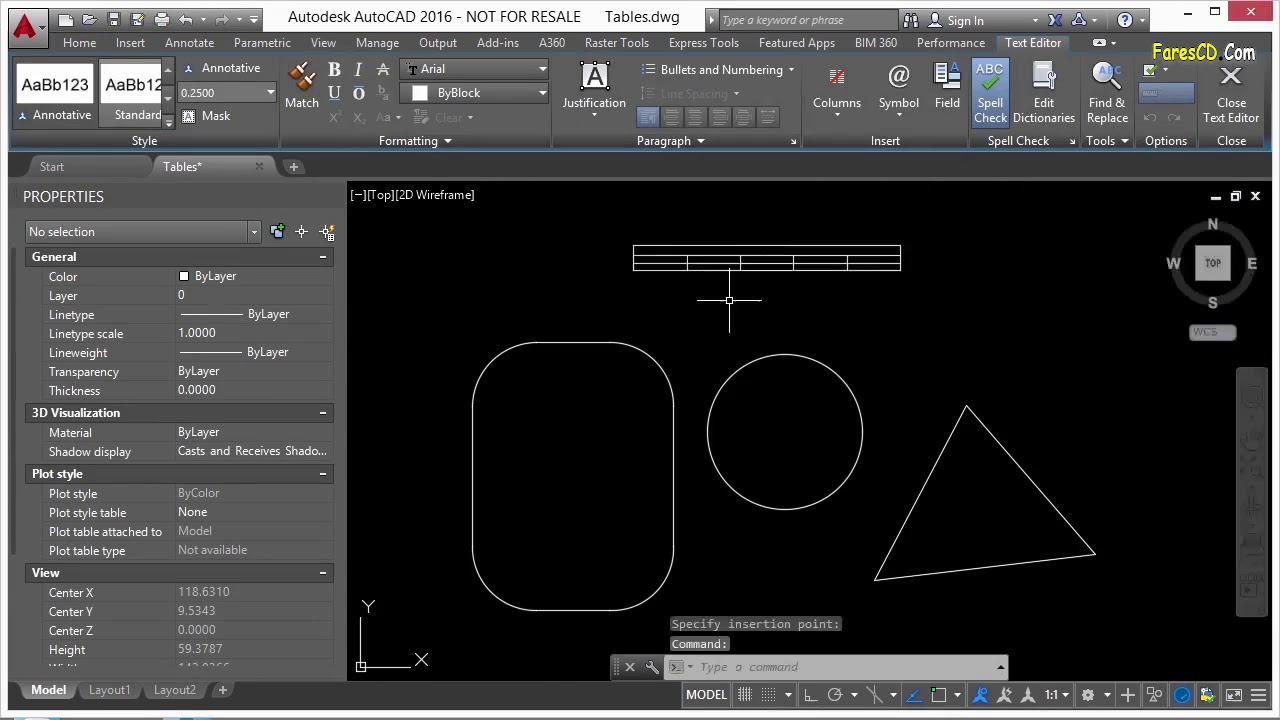Click the Columns button
Screen dimensions: 1280x720
point(837,90)
